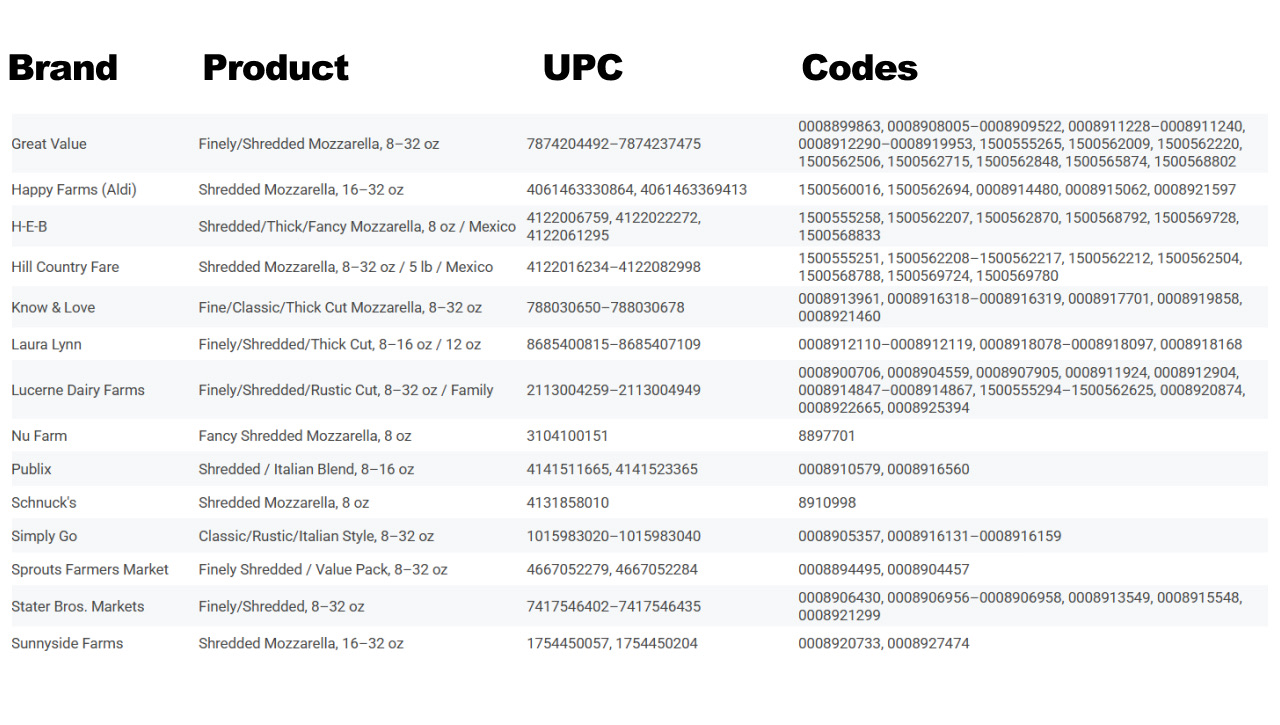Select Sprouts Farmers Market brand cell

pyautogui.click(x=90, y=570)
